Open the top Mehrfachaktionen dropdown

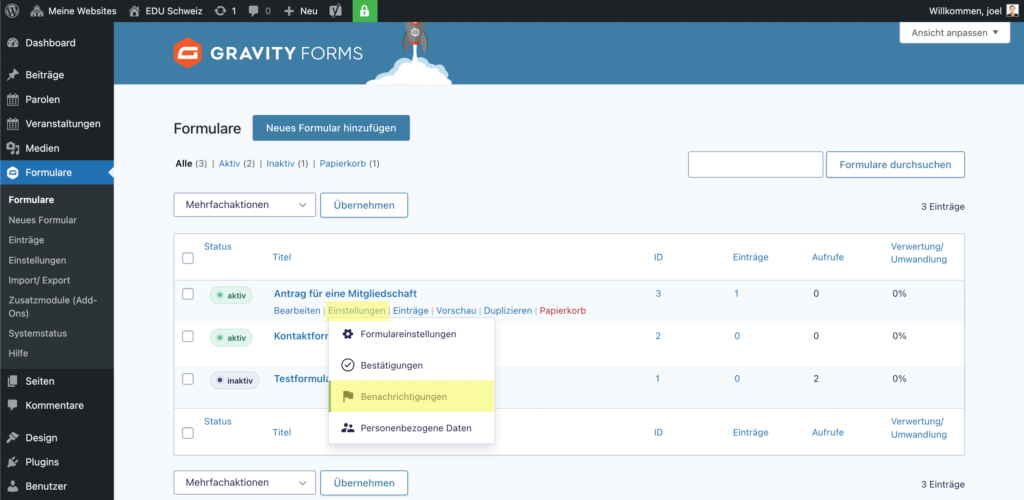point(244,205)
